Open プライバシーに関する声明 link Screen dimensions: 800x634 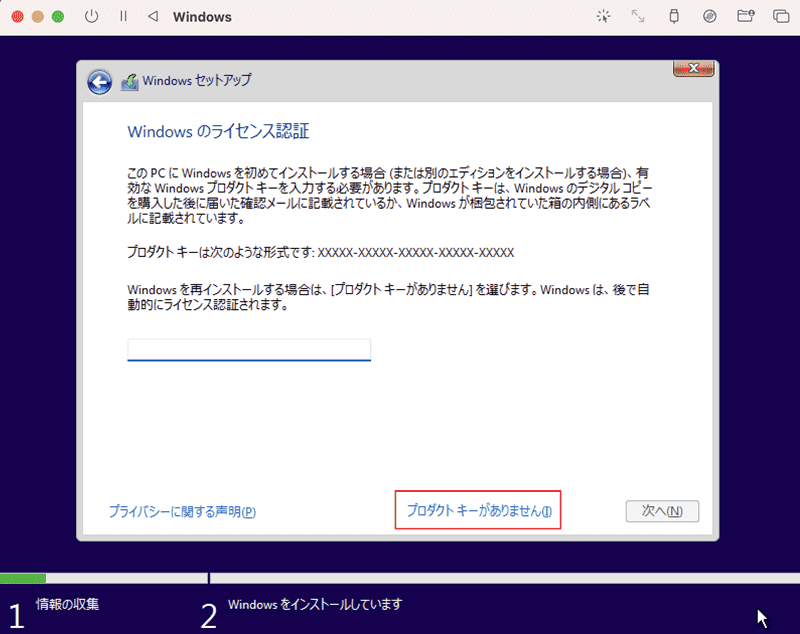[182, 512]
